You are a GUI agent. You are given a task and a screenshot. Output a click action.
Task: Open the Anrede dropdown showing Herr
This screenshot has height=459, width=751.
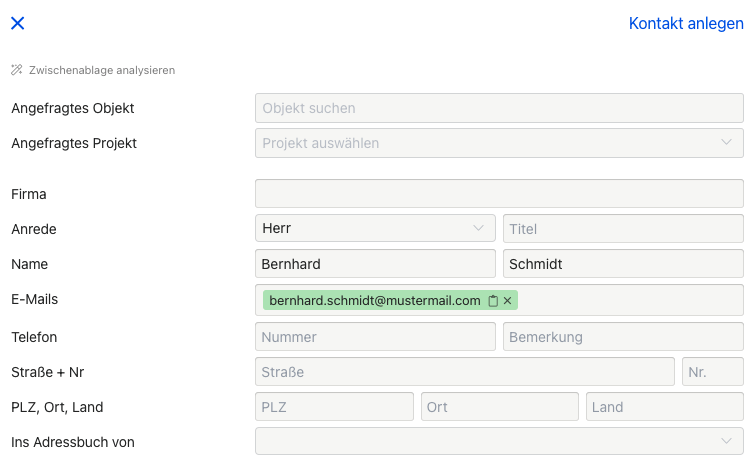coord(375,228)
